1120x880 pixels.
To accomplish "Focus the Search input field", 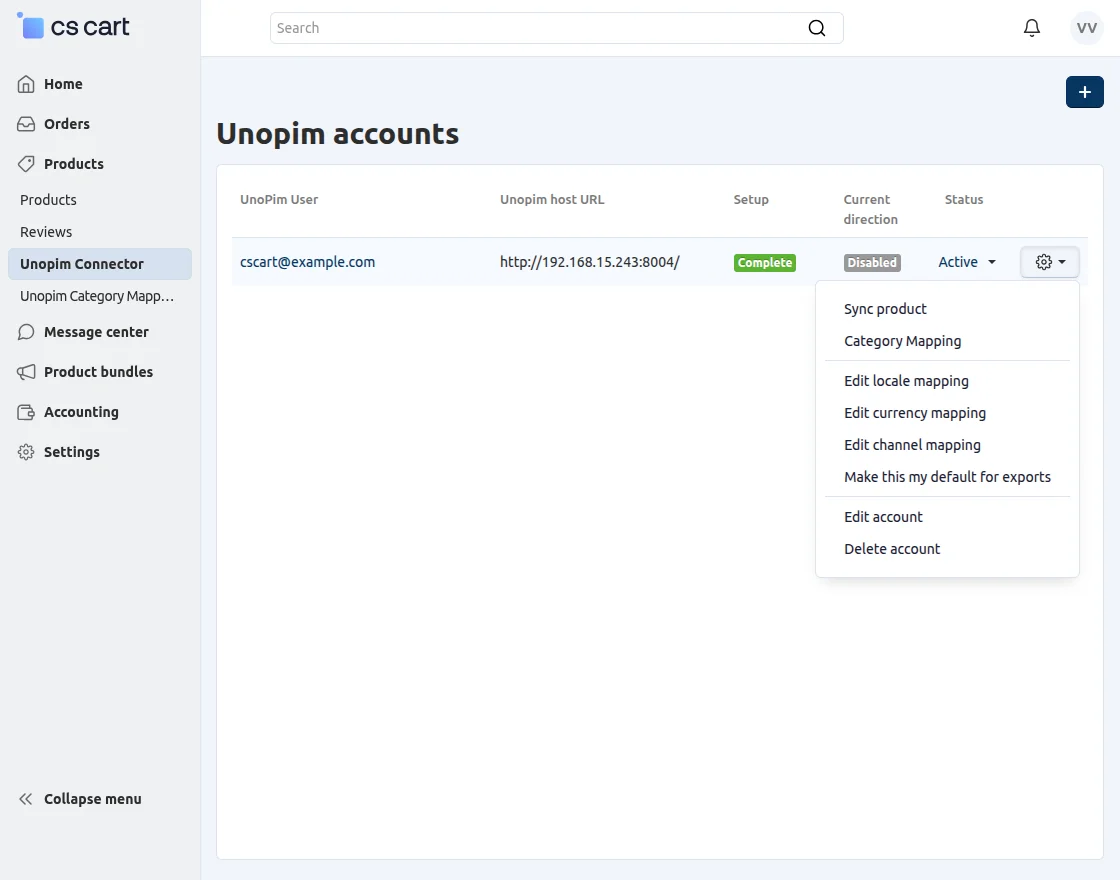I will pos(539,28).
